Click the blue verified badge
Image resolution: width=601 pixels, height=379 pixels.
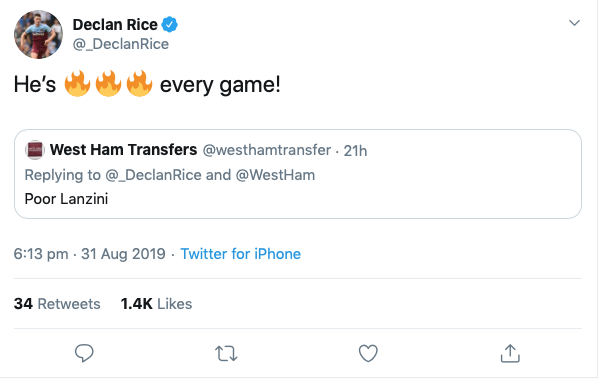[x=169, y=25]
